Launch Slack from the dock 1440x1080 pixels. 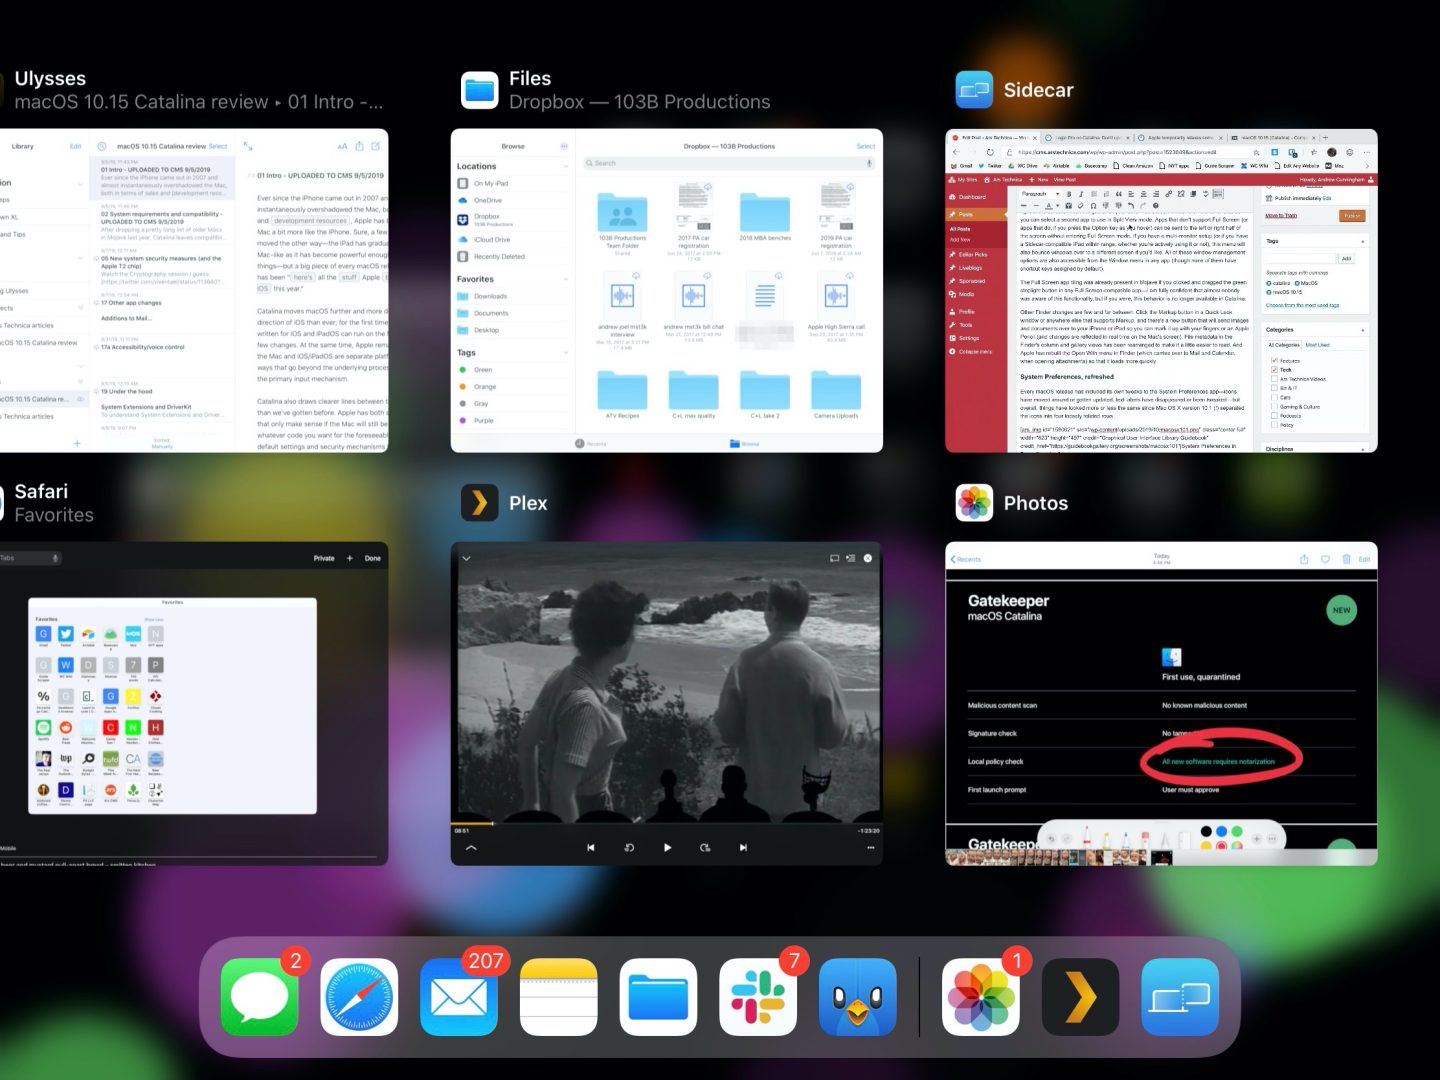758,997
